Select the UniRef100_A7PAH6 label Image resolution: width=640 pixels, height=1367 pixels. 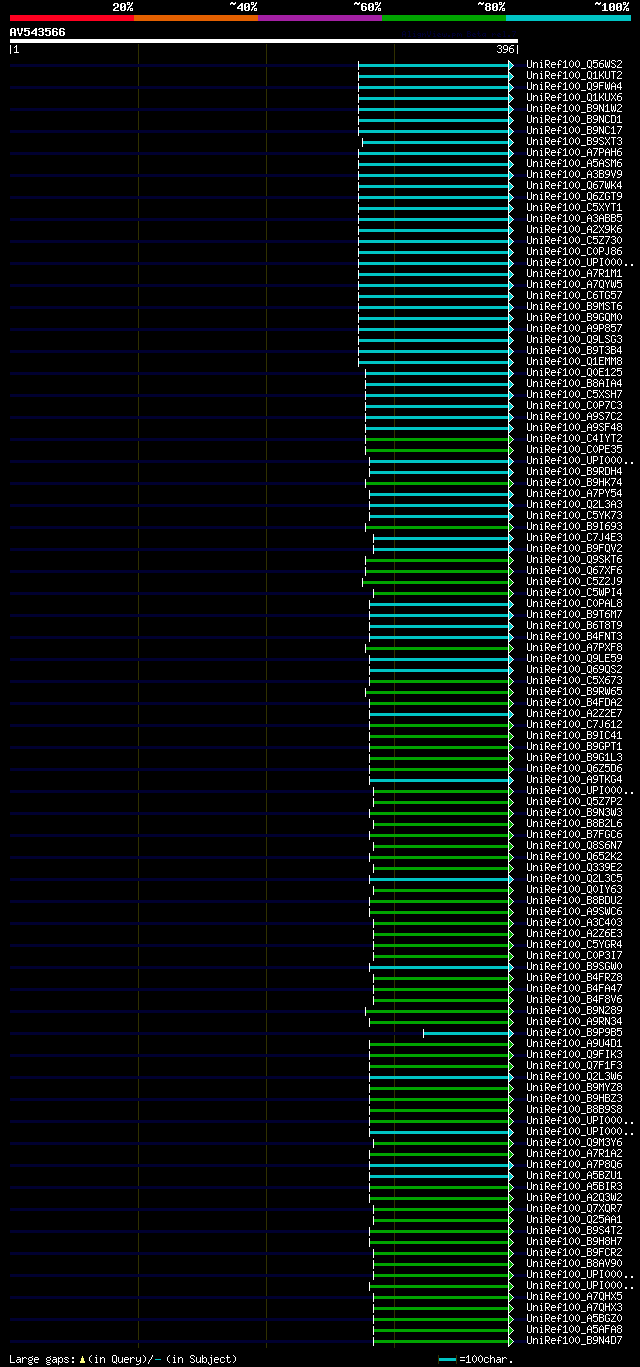[x=574, y=152]
